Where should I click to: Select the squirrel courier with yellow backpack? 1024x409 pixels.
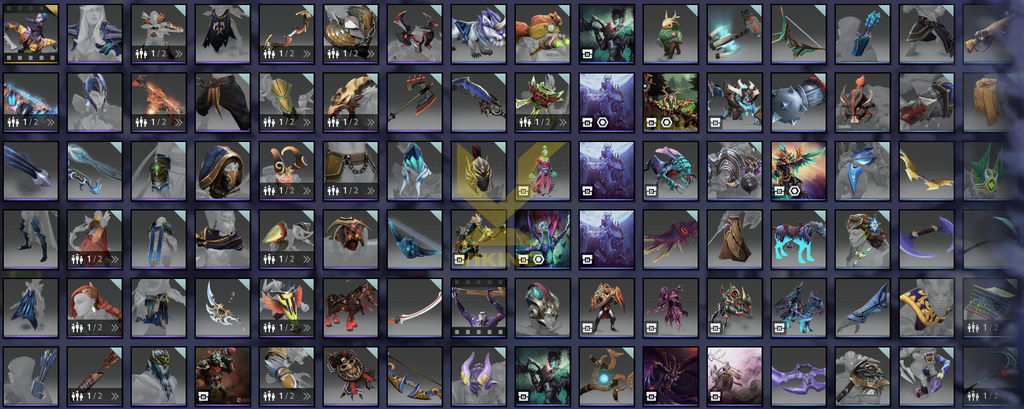(x=543, y=34)
